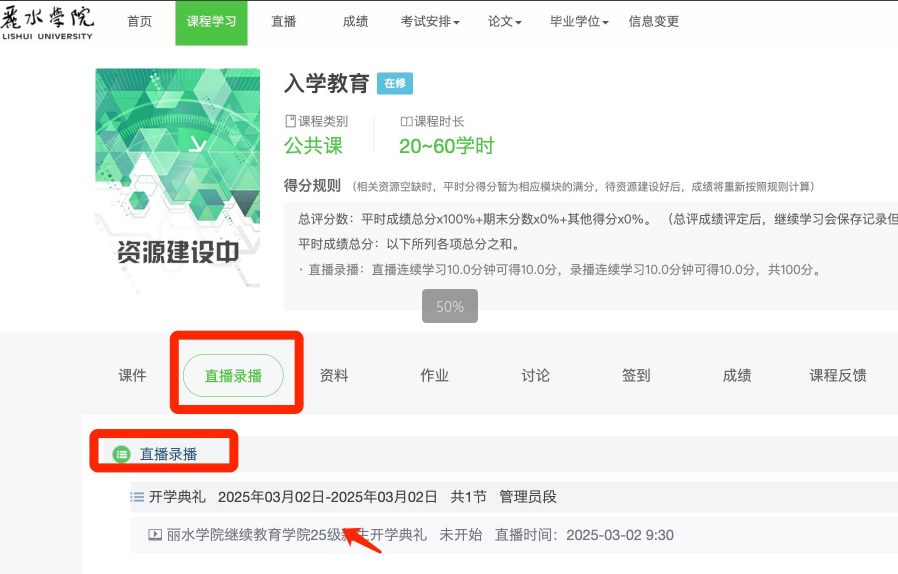Go to 首页 in navigation bar
This screenshot has height=574, width=898.
click(140, 22)
